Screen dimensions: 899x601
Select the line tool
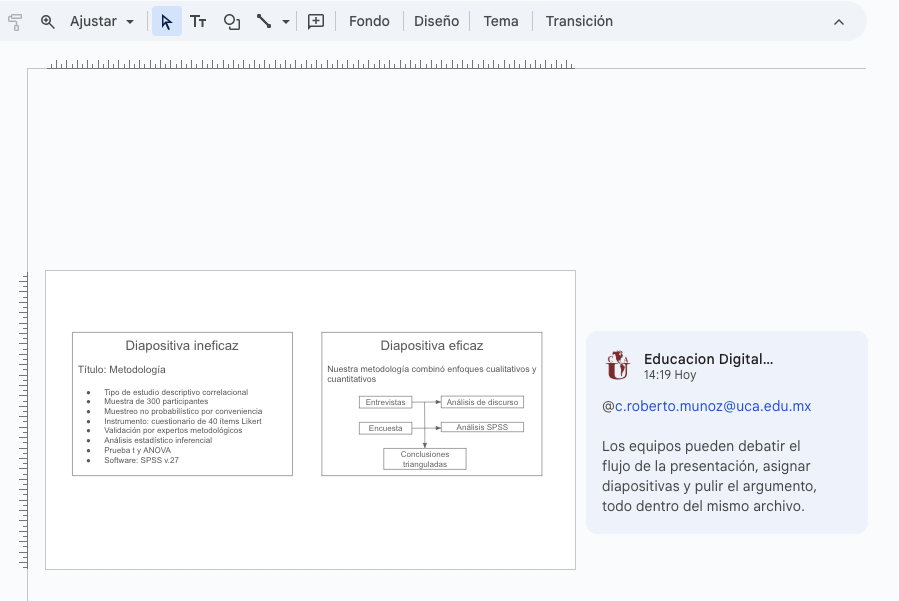pyautogui.click(x=264, y=21)
